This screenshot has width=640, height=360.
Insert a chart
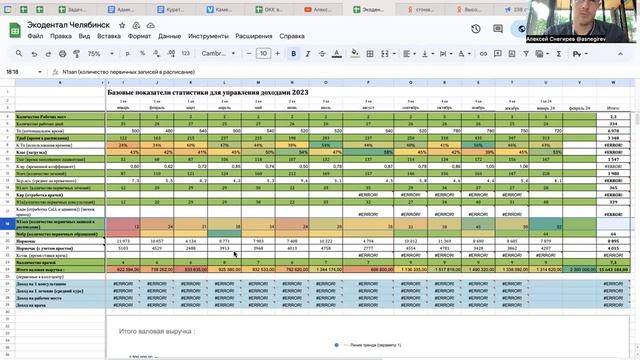(512, 53)
